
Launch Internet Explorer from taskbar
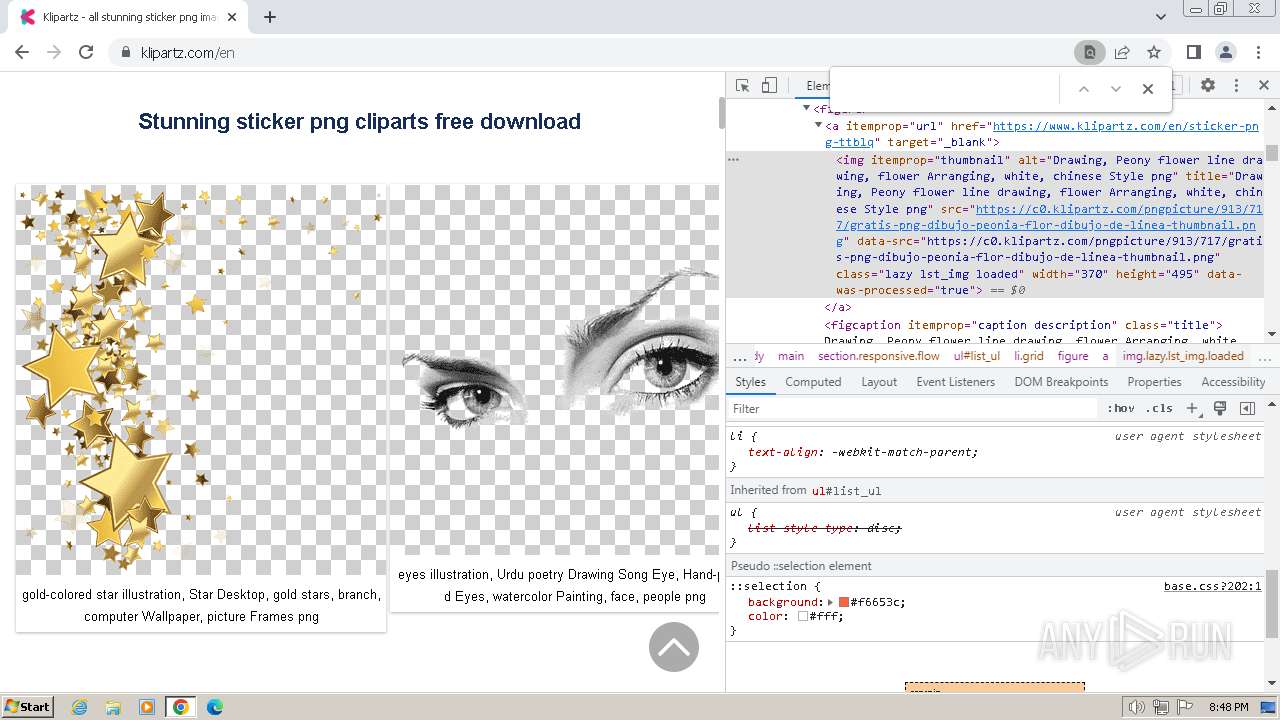[x=80, y=707]
